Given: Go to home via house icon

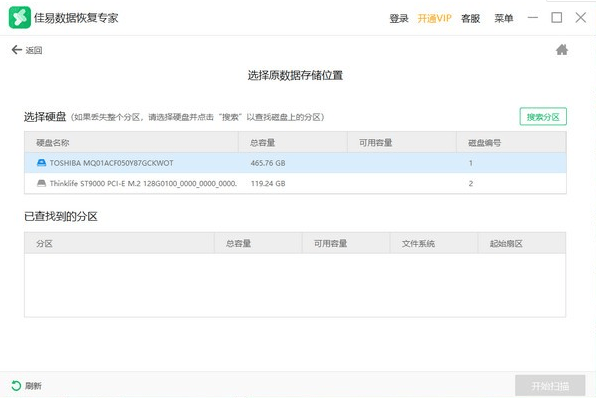Looking at the screenshot, I should tap(562, 50).
